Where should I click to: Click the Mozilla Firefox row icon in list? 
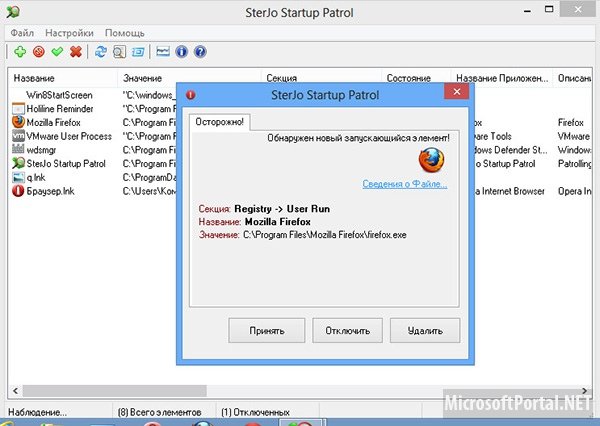coord(18,122)
